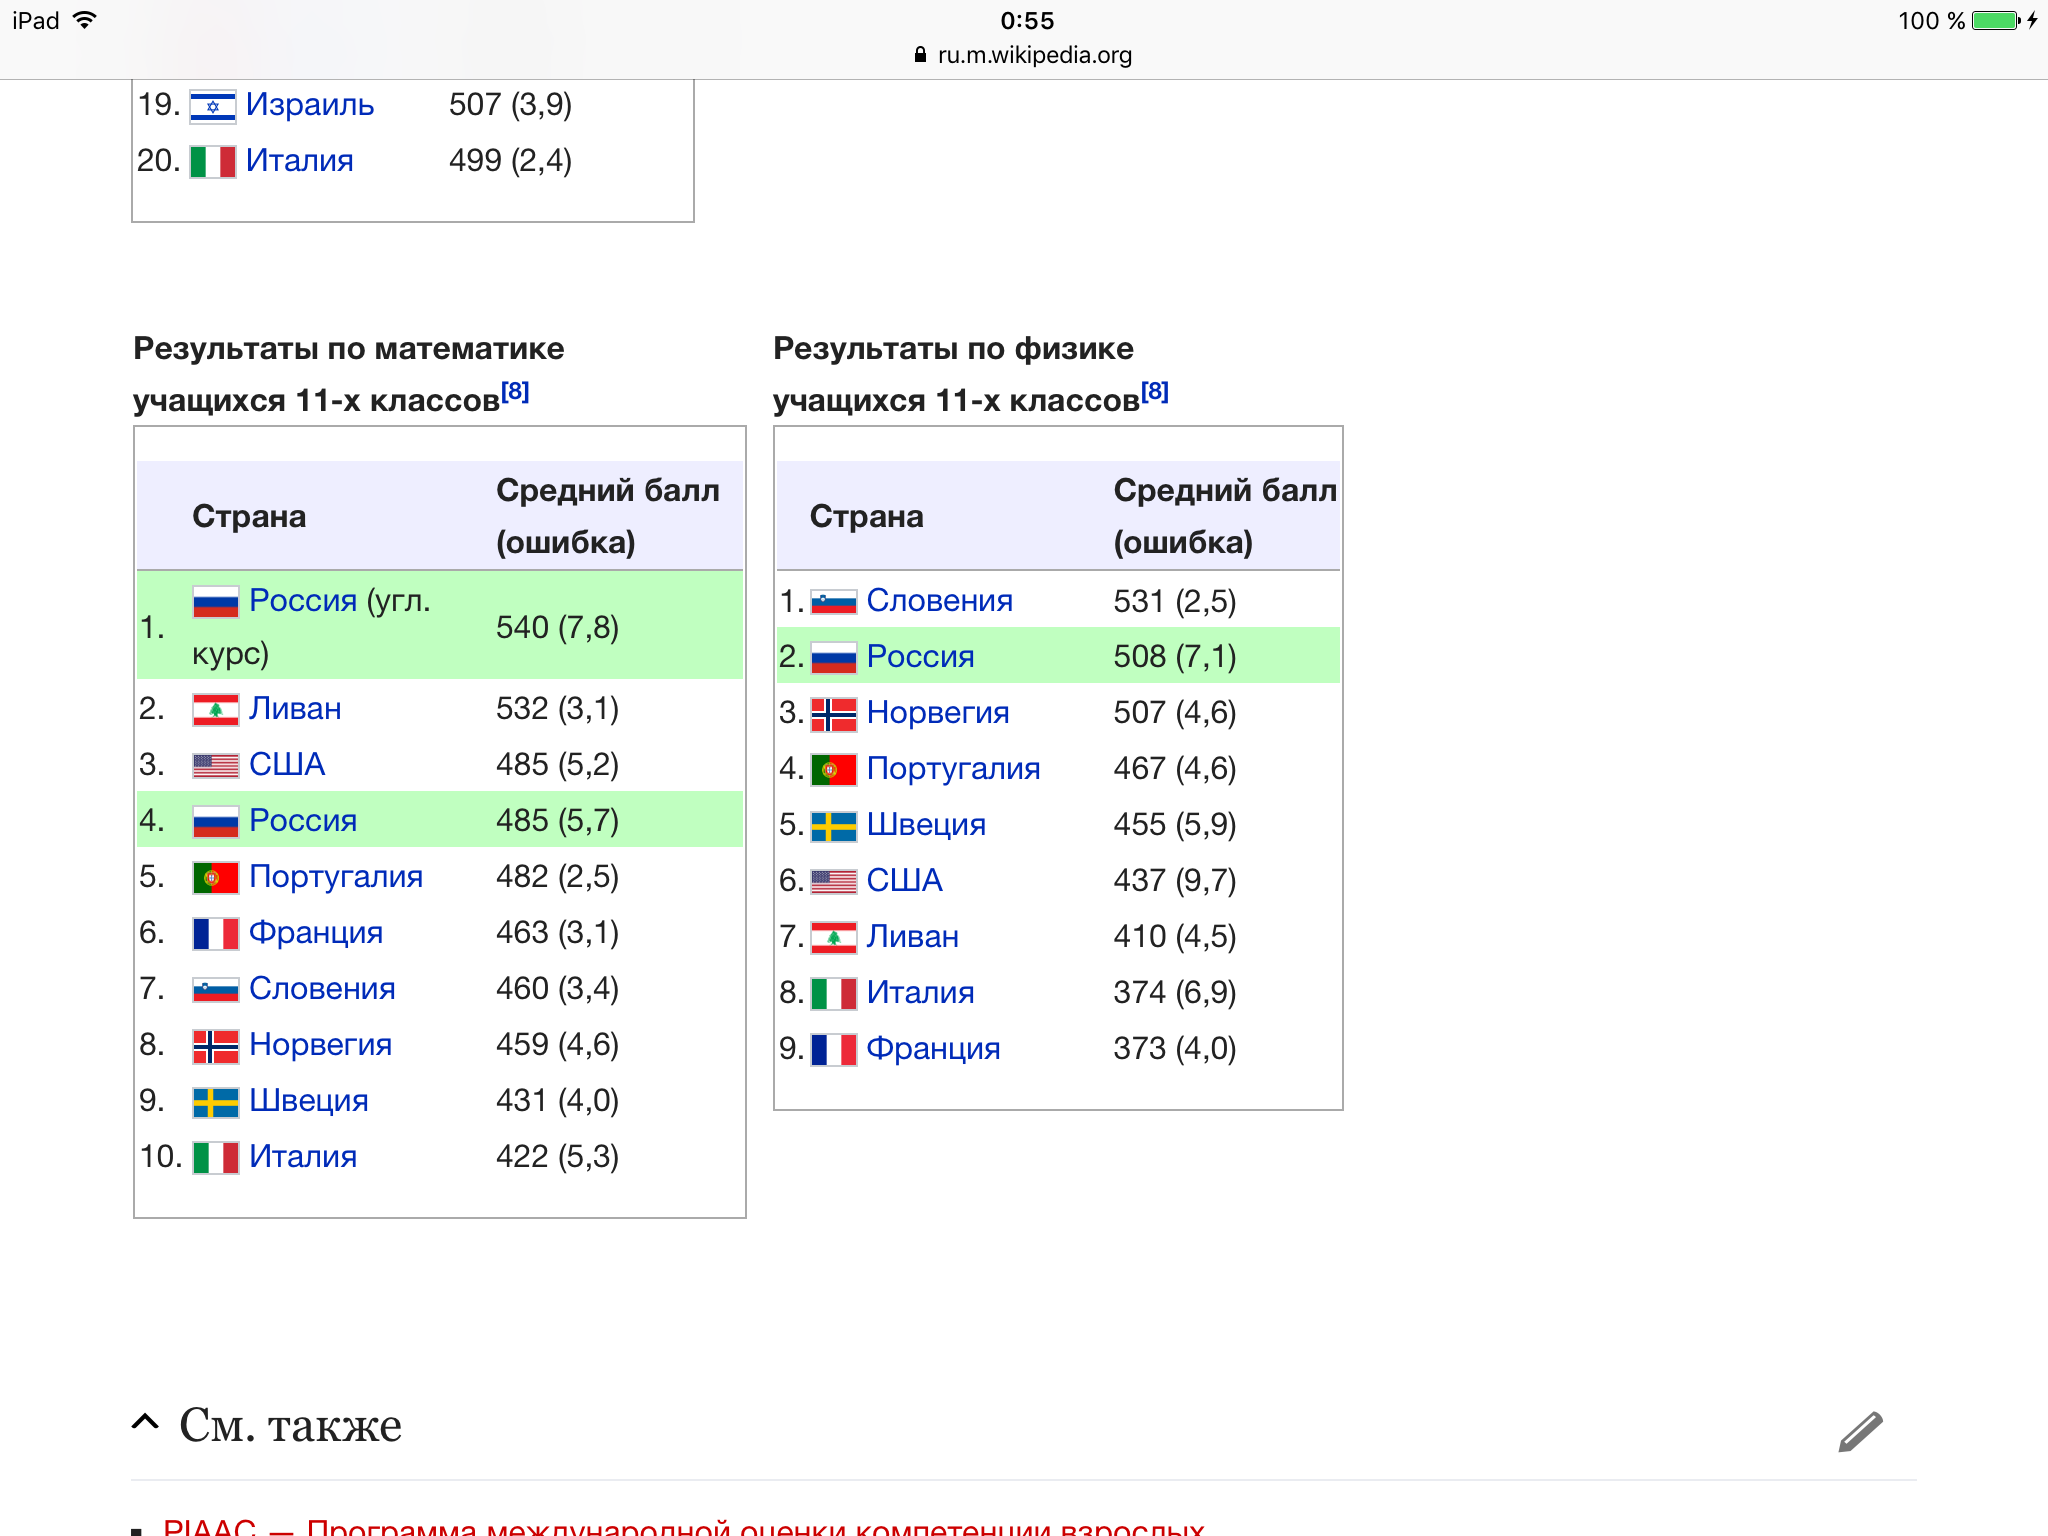Tap the France flag in the physics table

[x=834, y=1050]
